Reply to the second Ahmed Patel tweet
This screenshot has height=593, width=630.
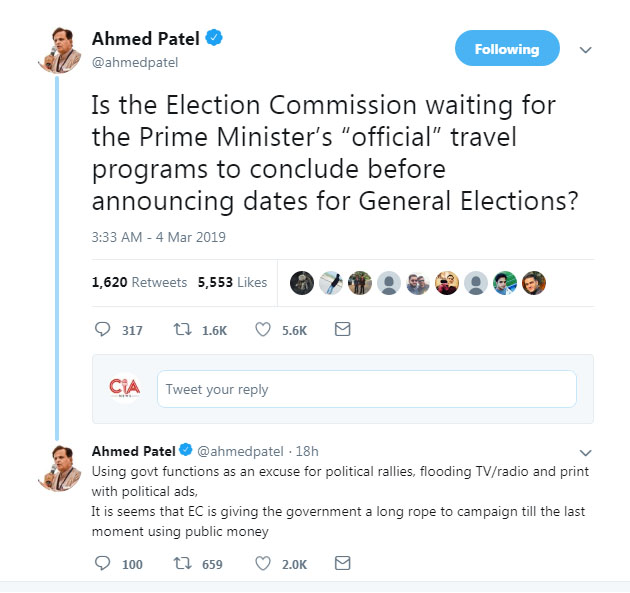[101, 564]
